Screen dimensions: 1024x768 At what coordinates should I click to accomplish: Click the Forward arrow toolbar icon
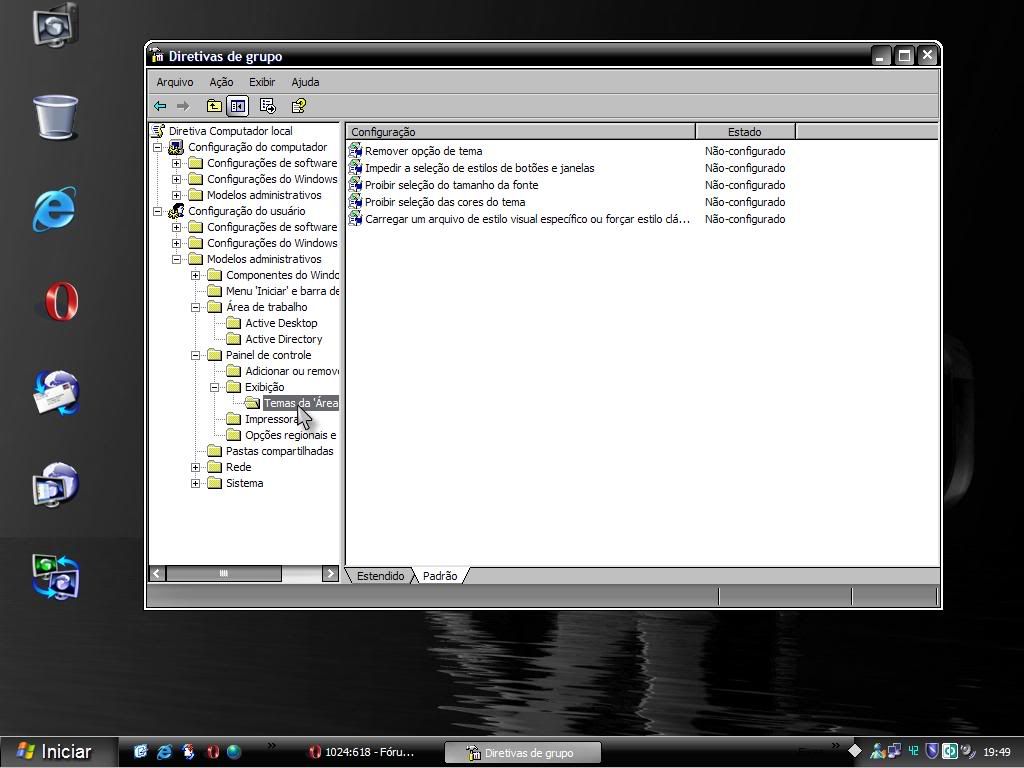pyautogui.click(x=183, y=106)
